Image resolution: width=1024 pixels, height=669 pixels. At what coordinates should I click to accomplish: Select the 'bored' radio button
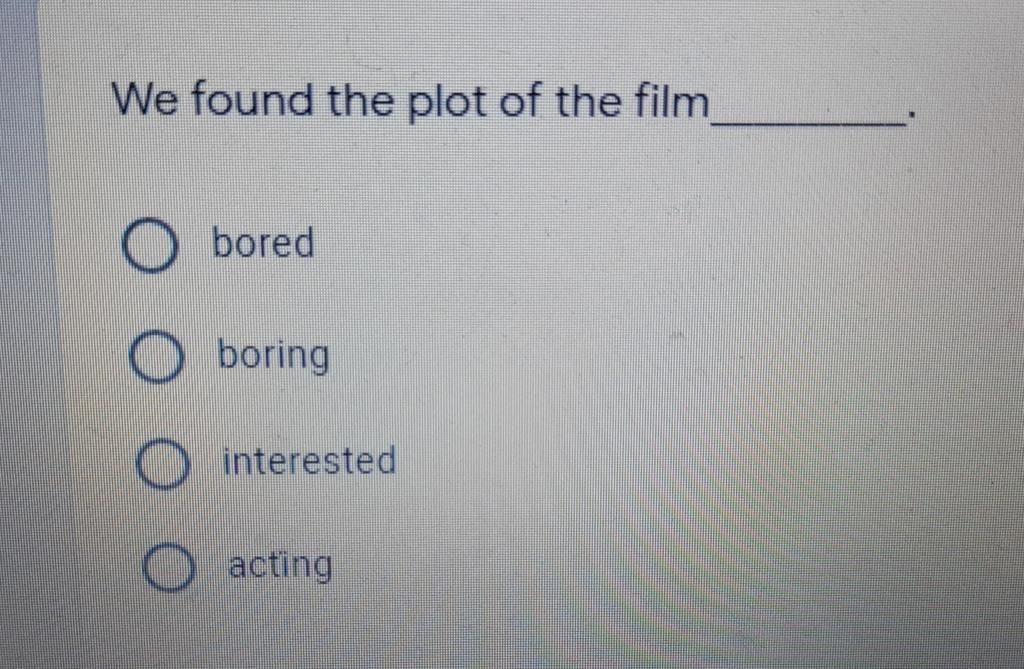150,245
